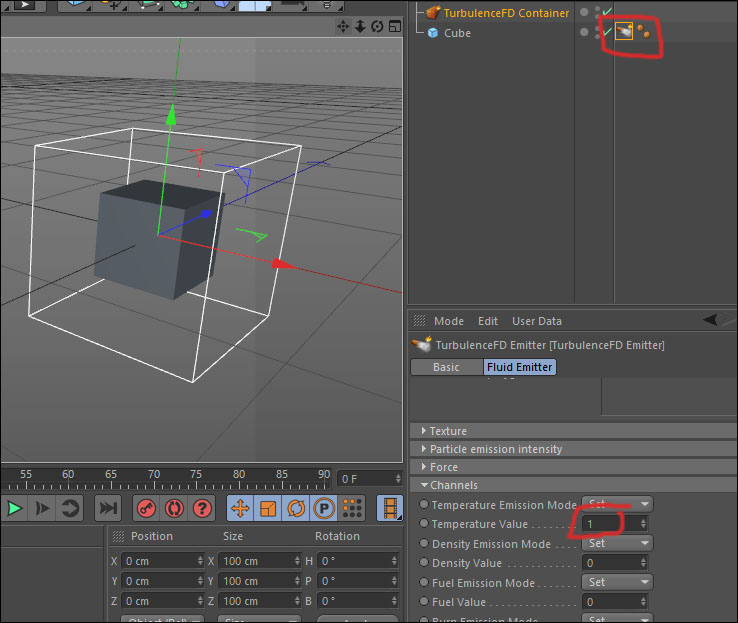738x623 pixels.
Task: Click the Temperature Value stepper arrows
Action: click(x=643, y=524)
